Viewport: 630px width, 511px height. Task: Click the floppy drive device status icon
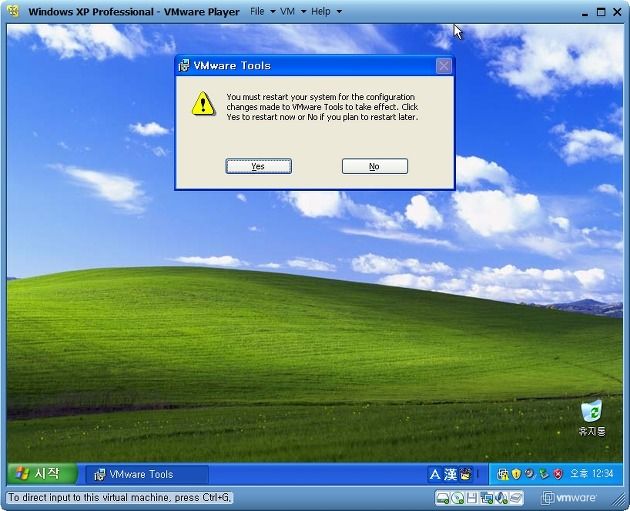pyautogui.click(x=472, y=498)
